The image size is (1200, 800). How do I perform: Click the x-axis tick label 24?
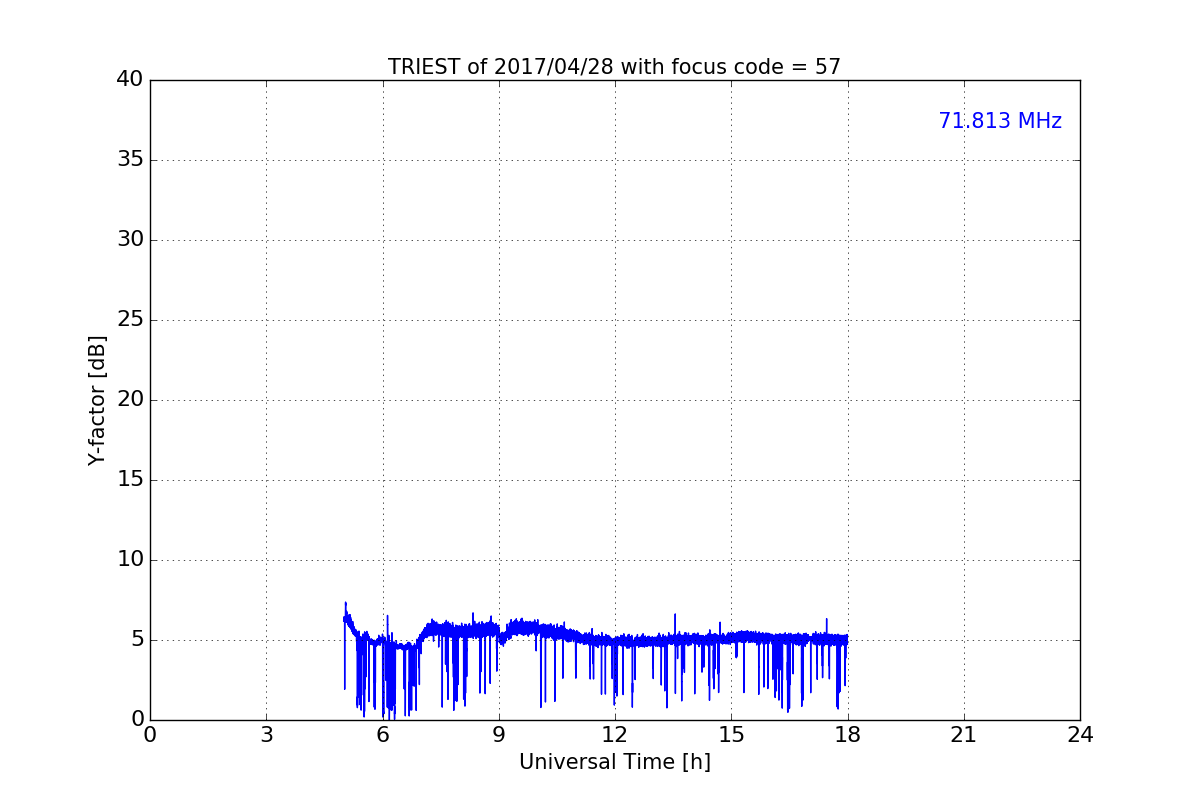(x=1080, y=735)
